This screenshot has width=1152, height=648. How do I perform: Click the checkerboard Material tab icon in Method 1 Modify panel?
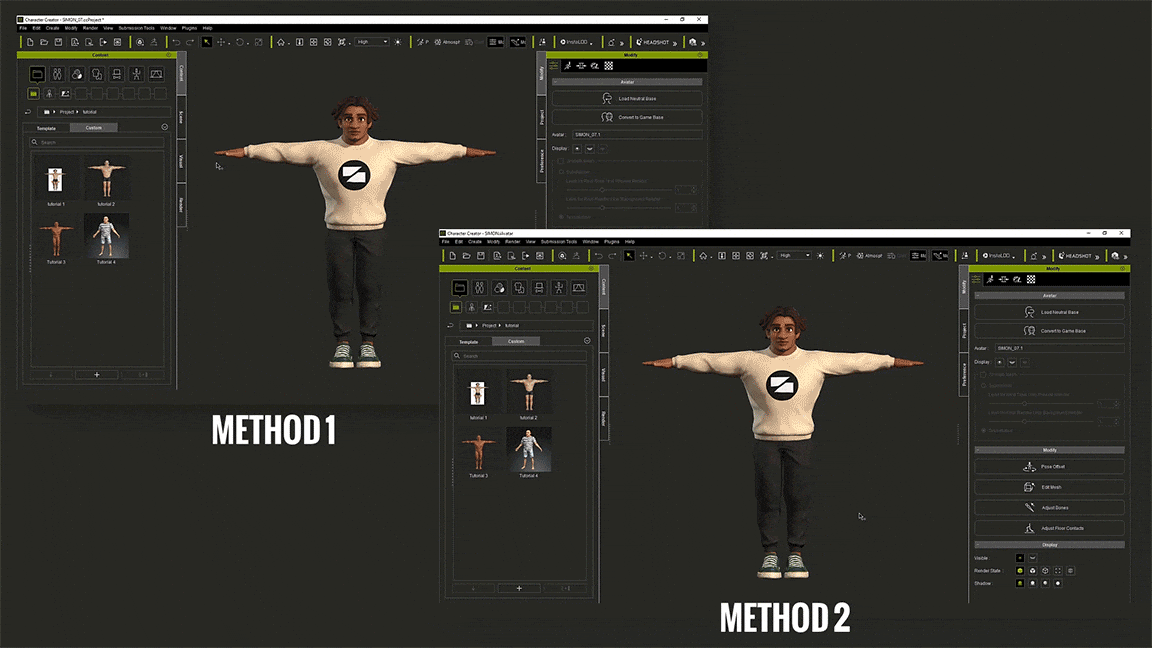608,66
